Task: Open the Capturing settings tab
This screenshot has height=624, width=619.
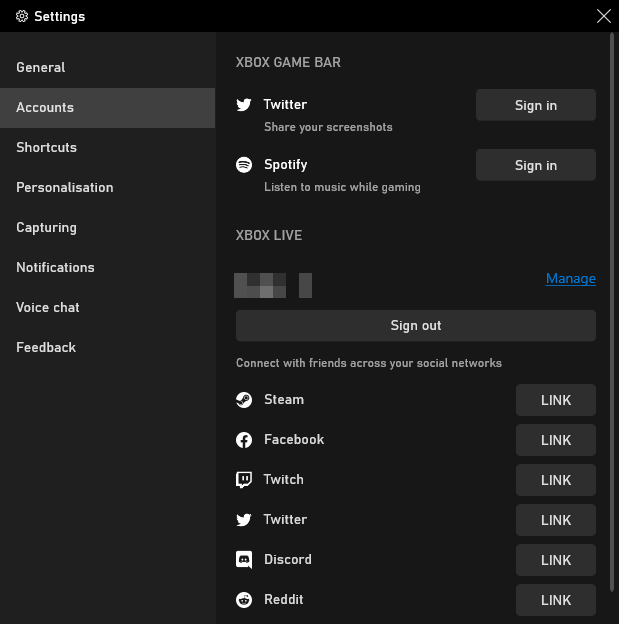Action: tap(107, 228)
